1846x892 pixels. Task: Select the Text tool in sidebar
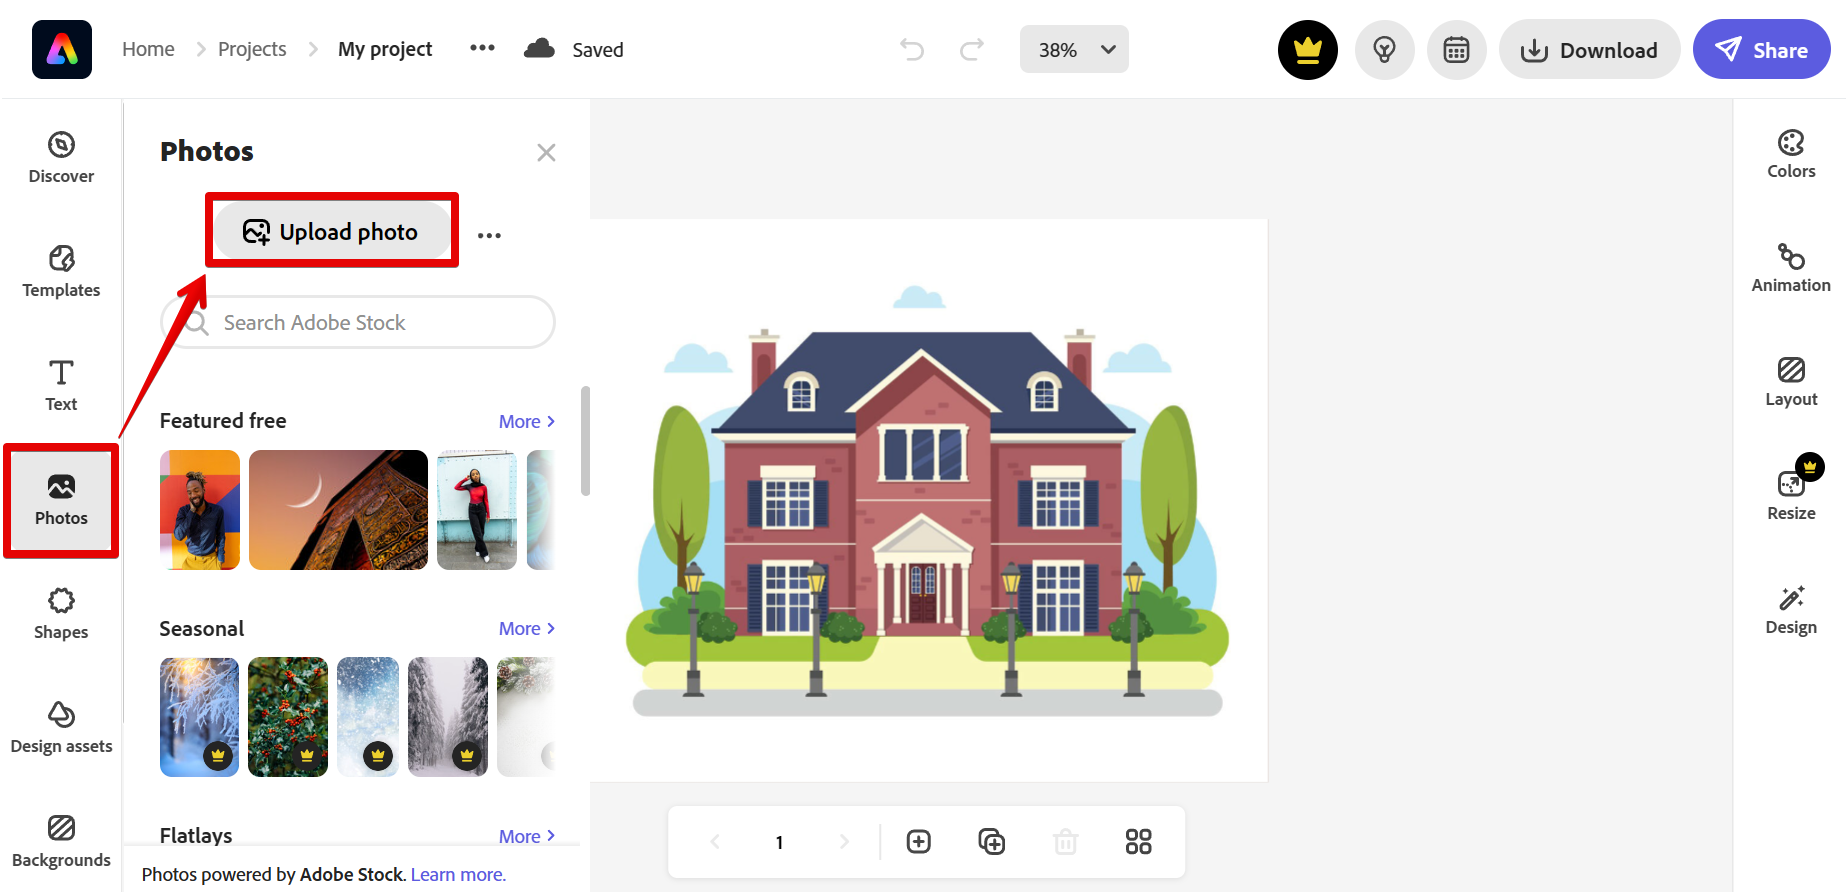(x=61, y=386)
